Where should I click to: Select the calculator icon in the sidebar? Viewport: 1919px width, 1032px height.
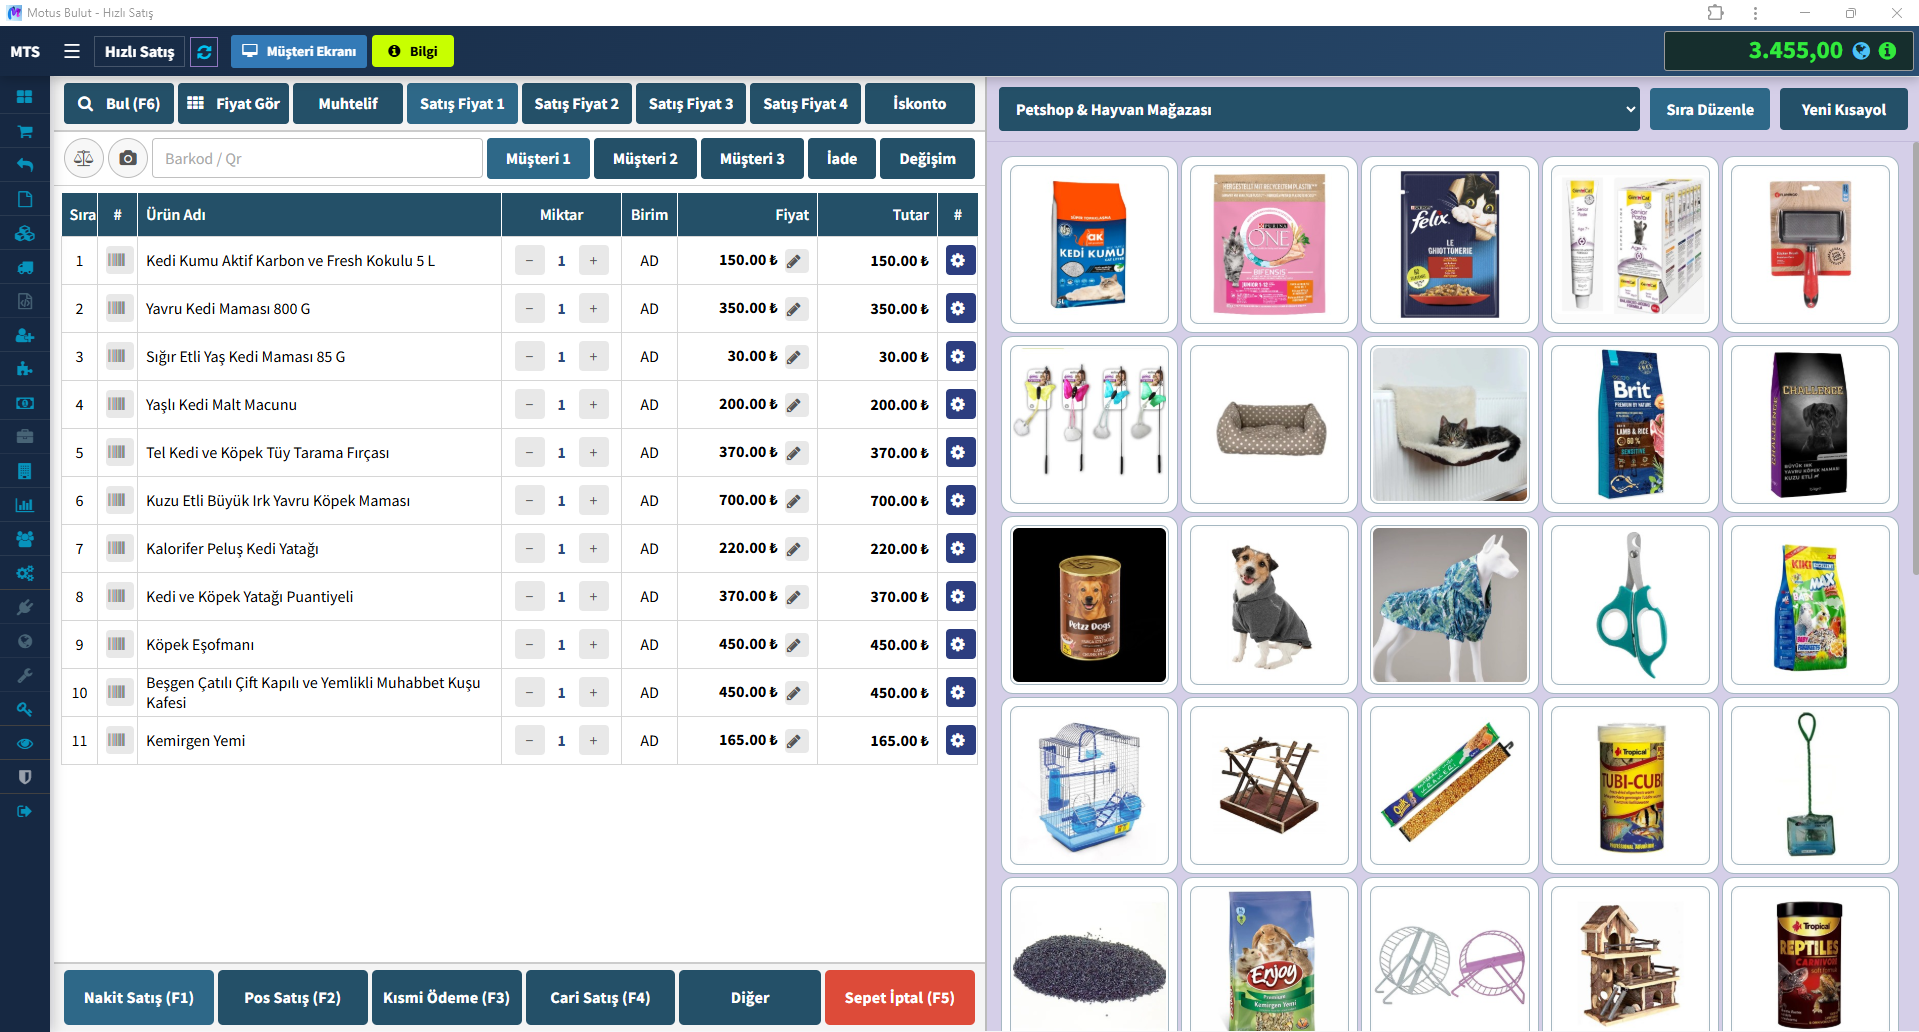click(x=24, y=471)
